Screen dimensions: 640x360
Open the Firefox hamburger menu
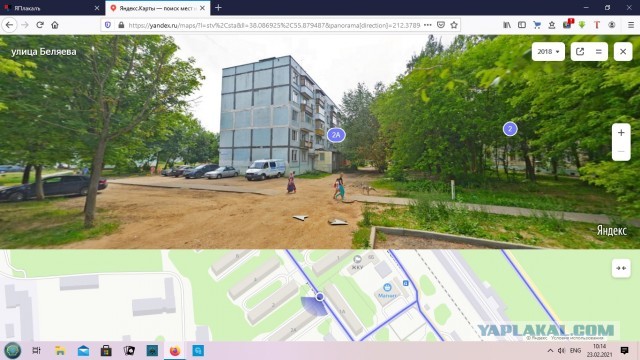click(631, 25)
